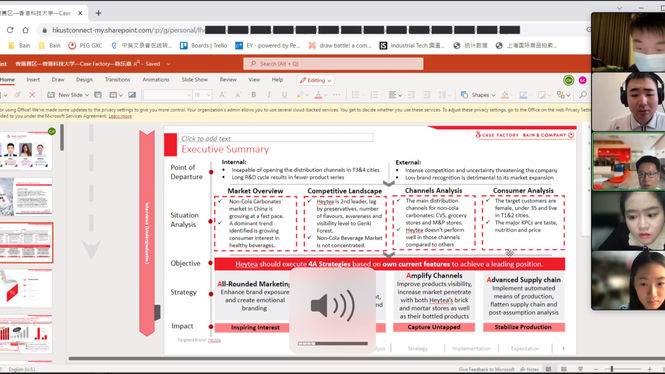This screenshot has width=665, height=374.
Task: Open the font name combo box
Action: 168,95
